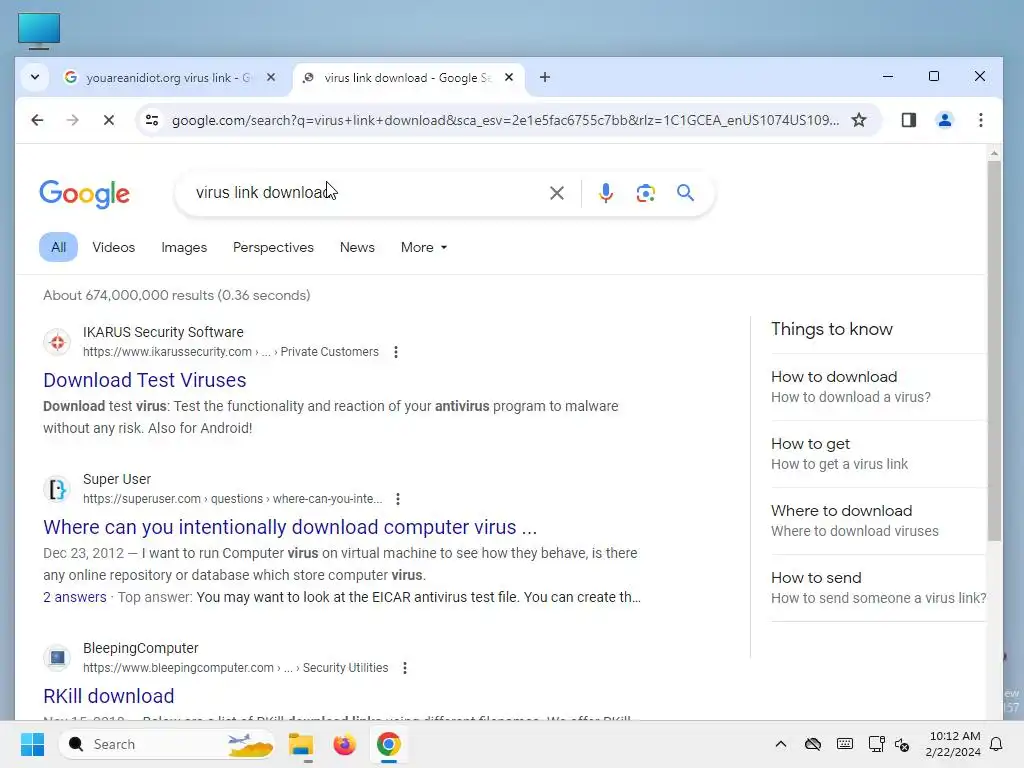Expand How to download a virus
Viewport: 1024px width, 768px height.
(878, 387)
